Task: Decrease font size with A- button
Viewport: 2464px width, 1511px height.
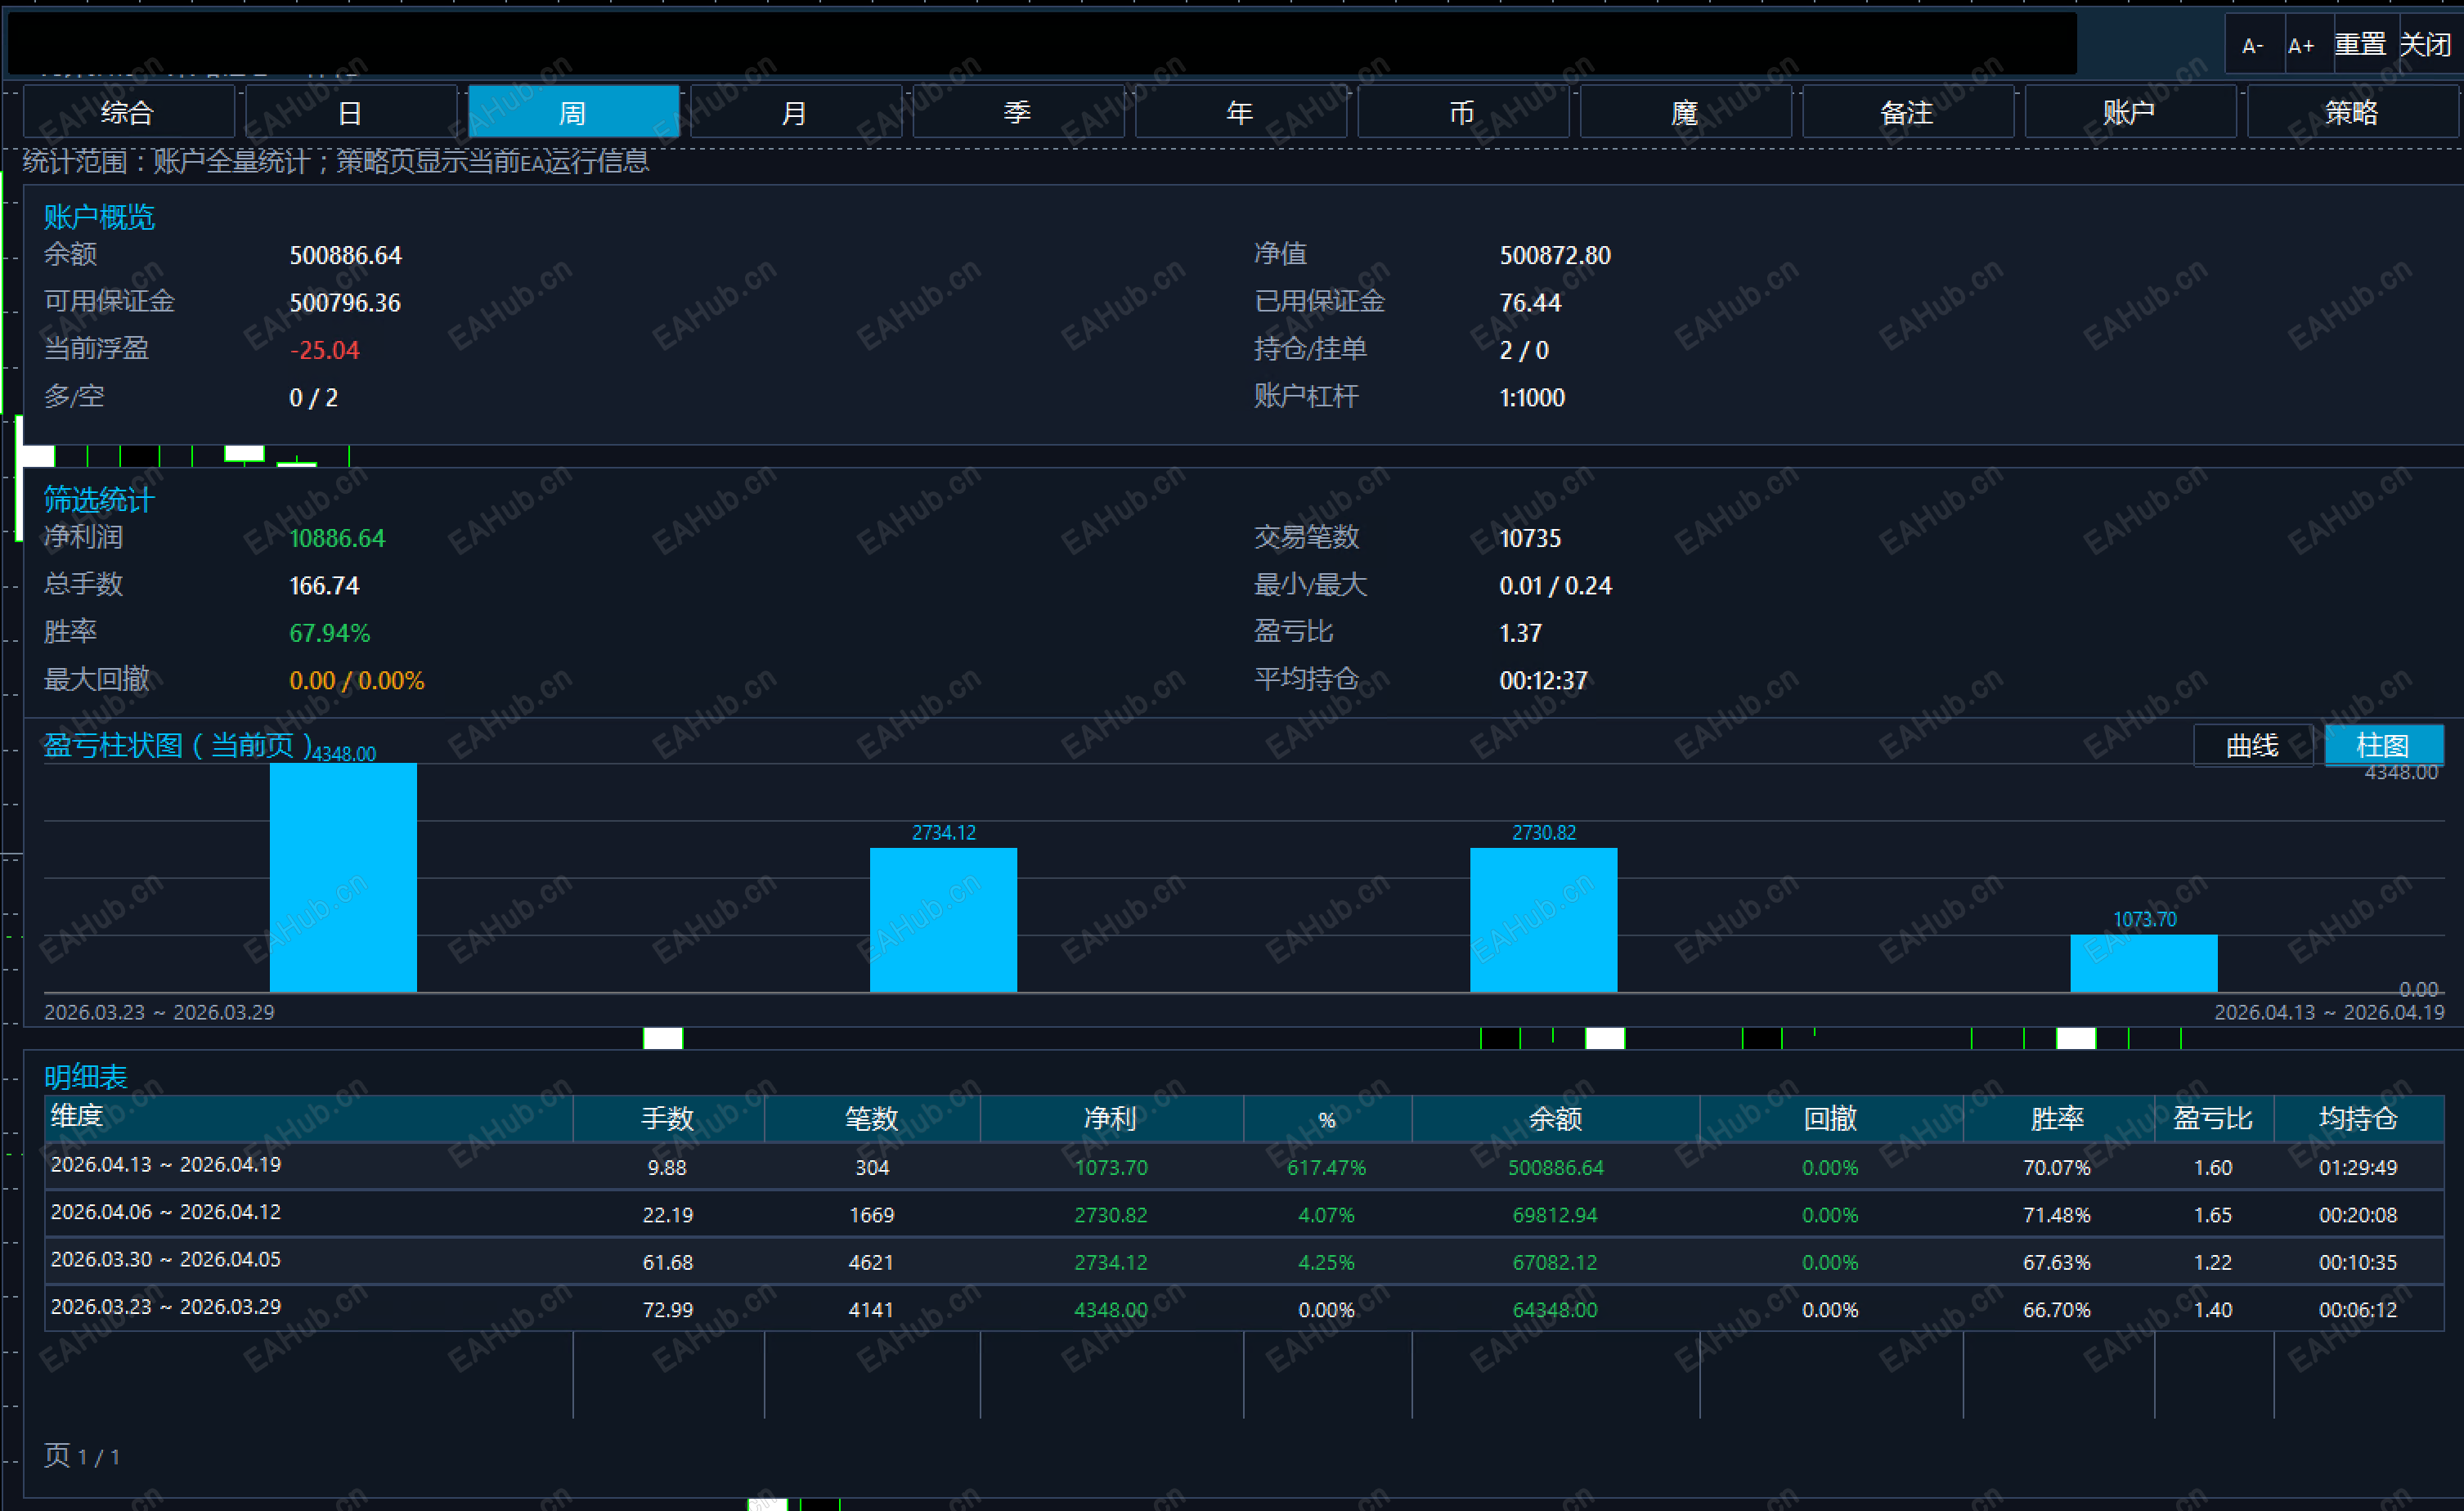Action: tap(2254, 45)
